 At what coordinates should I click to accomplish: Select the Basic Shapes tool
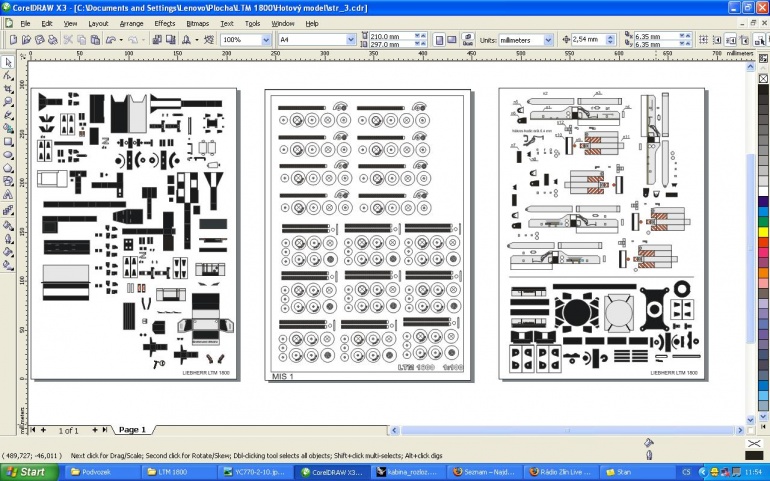pos(8,182)
